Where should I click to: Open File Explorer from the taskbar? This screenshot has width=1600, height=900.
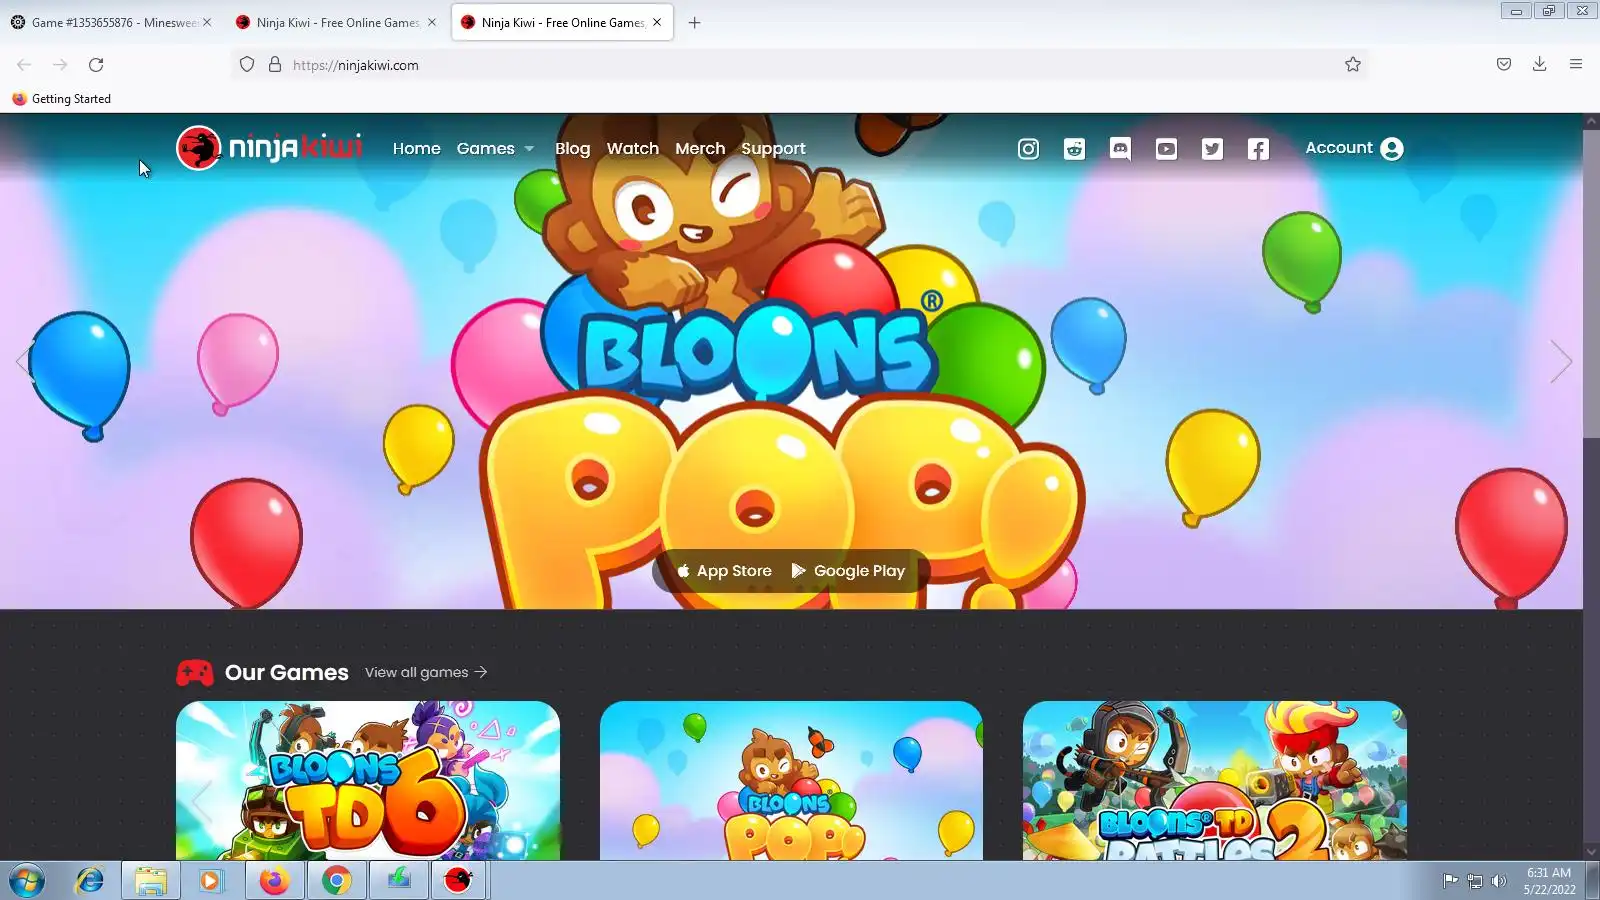coord(150,881)
